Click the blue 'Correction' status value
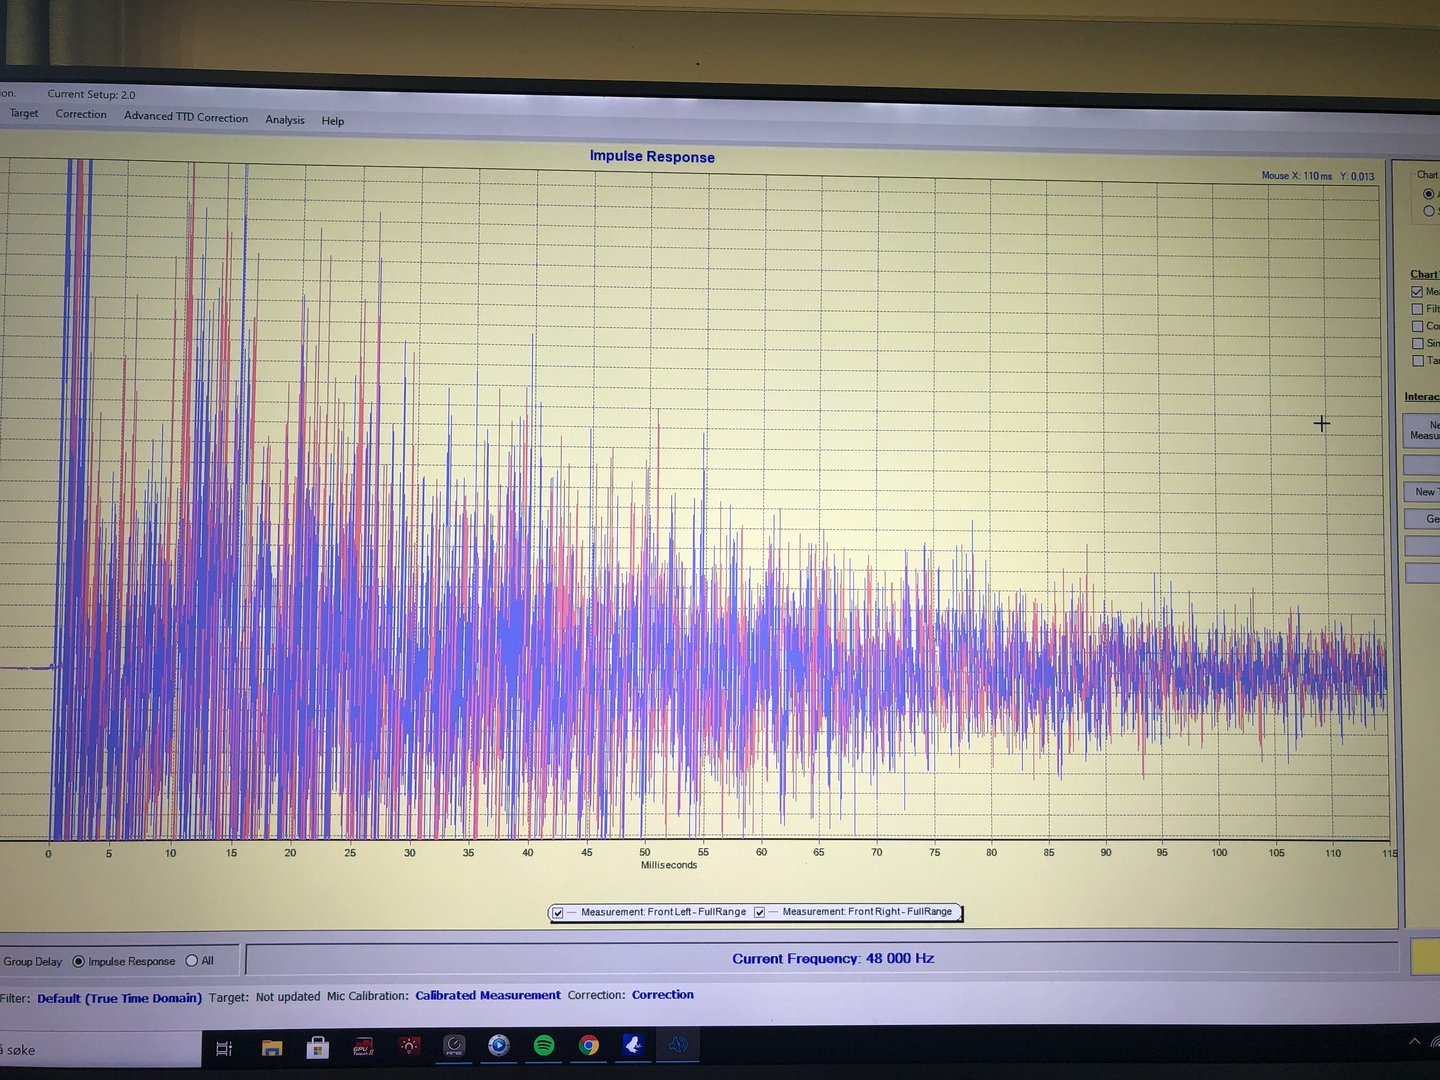This screenshot has width=1440, height=1080. [x=663, y=995]
